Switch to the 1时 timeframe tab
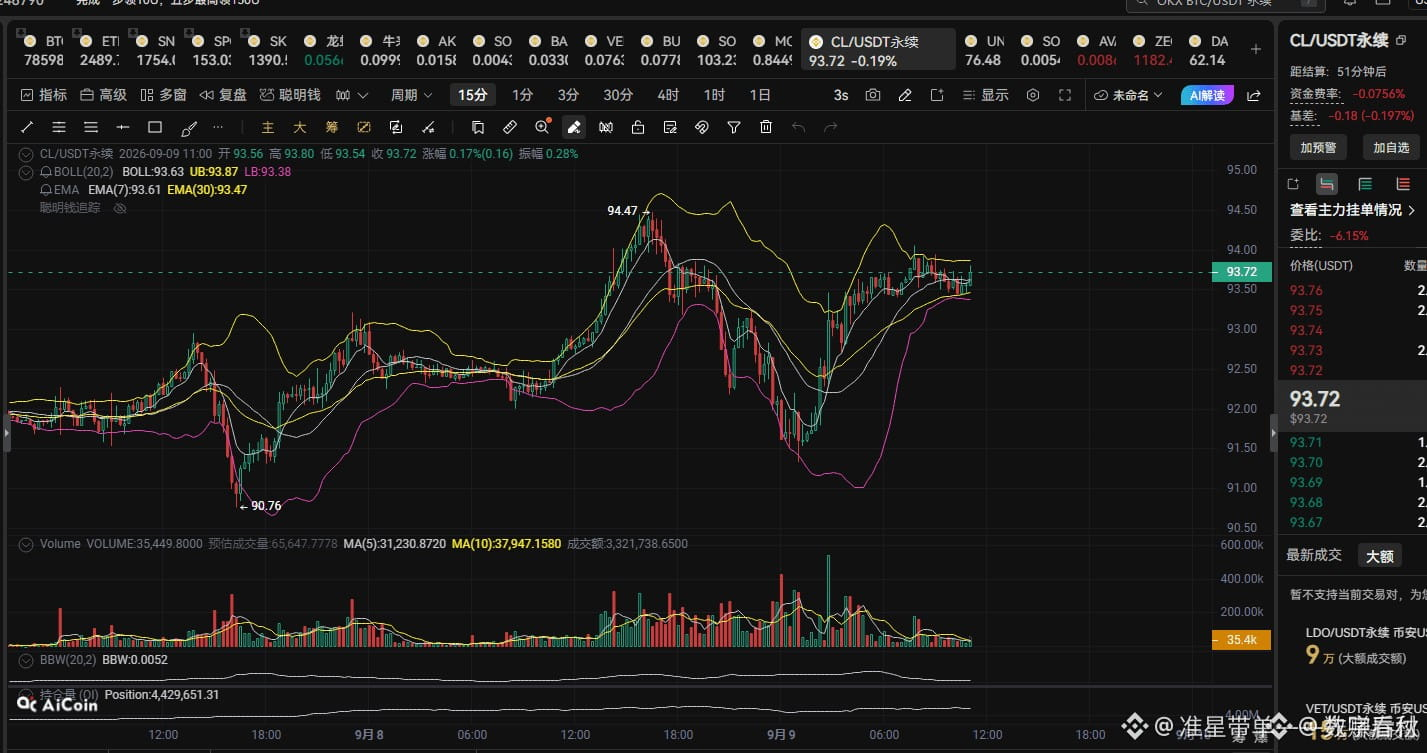The width and height of the screenshot is (1427, 753). coord(714,95)
